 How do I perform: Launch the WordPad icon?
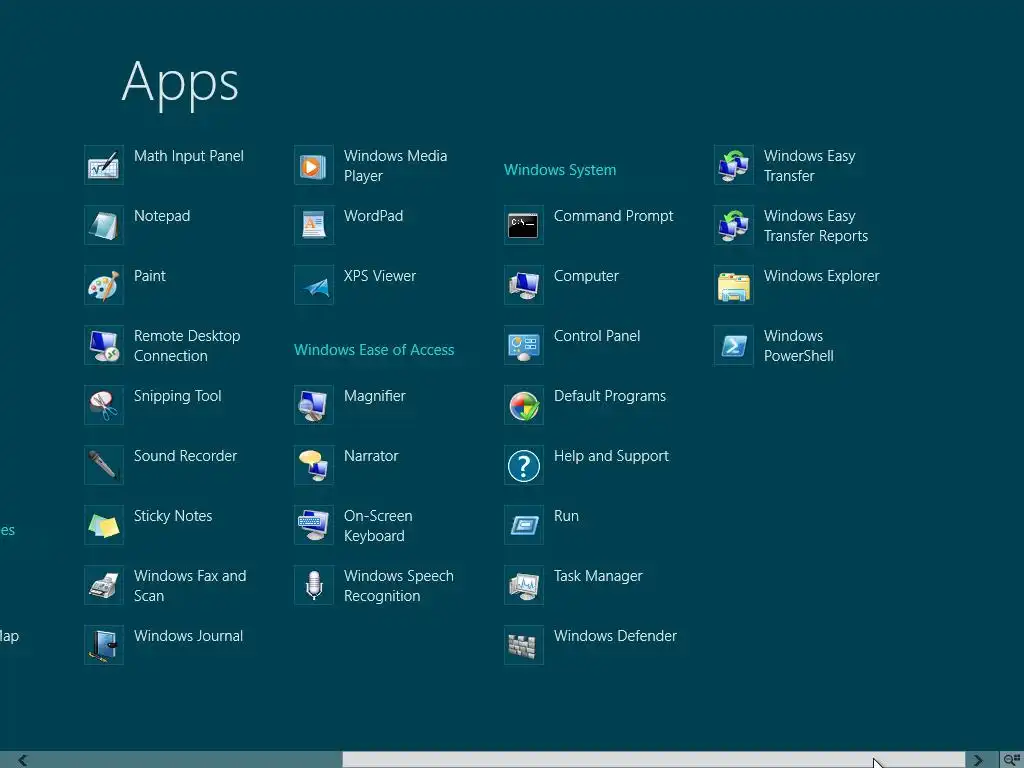coord(314,225)
